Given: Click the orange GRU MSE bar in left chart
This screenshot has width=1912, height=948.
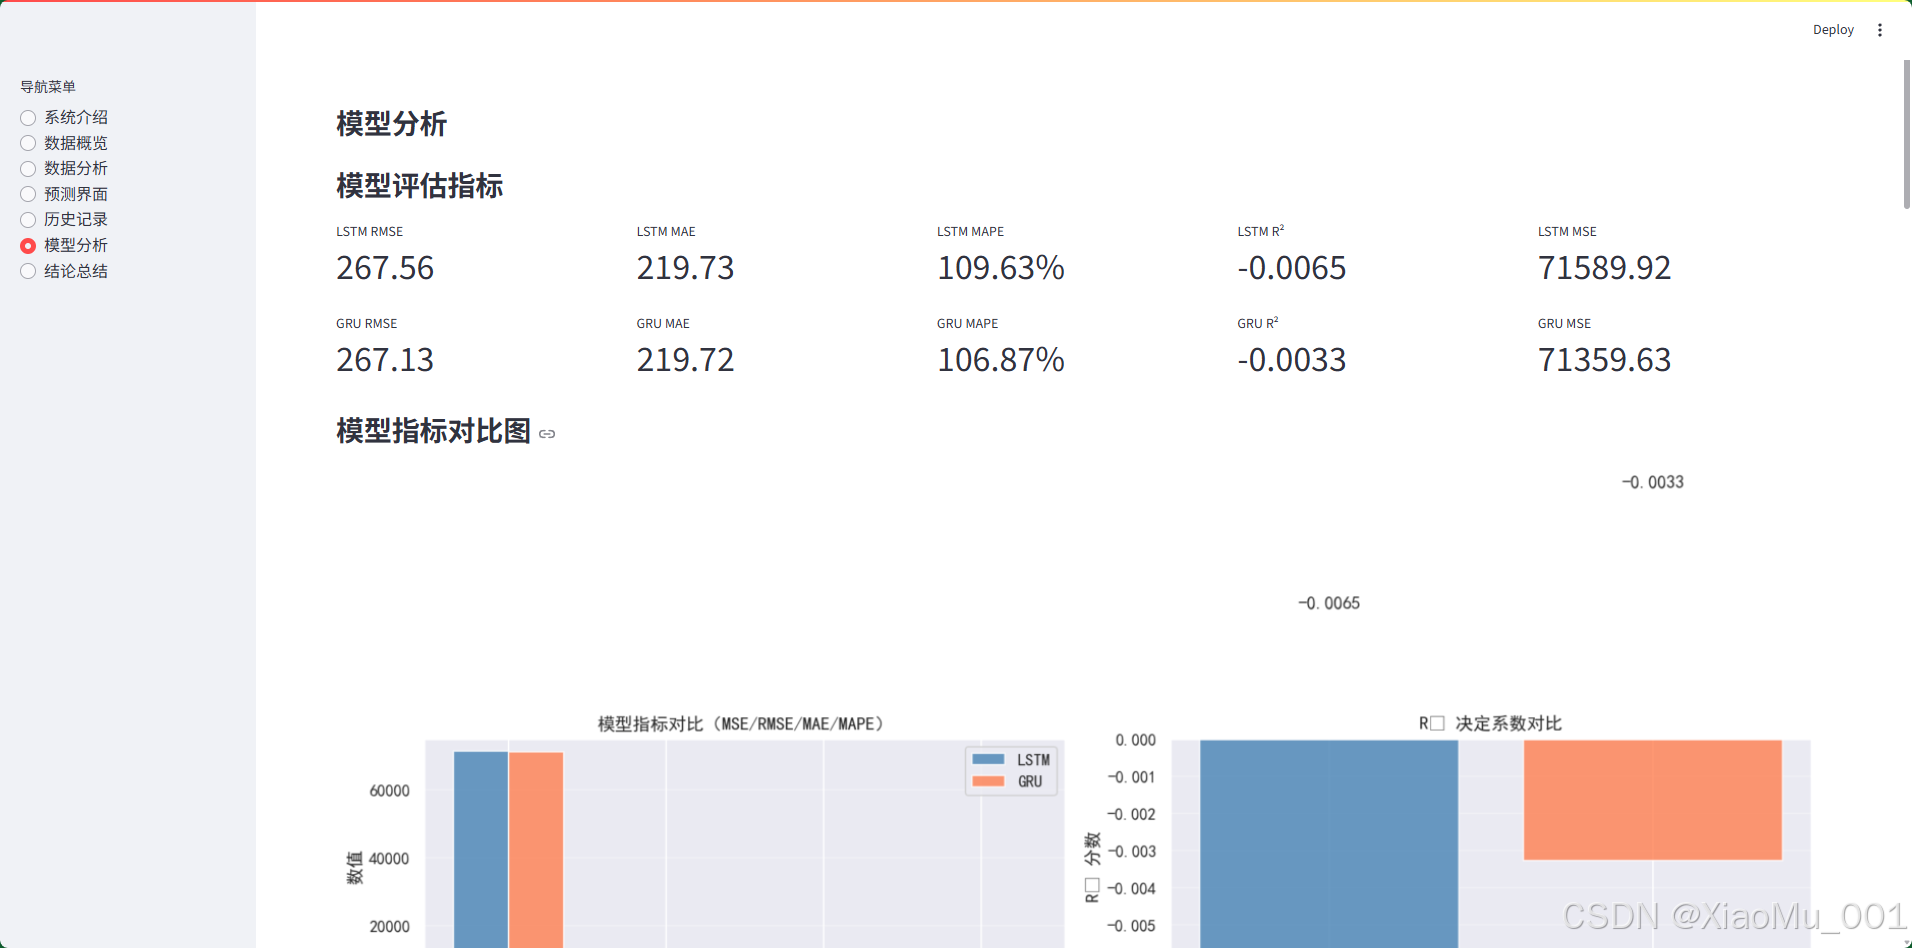Looking at the screenshot, I should tap(536, 850).
